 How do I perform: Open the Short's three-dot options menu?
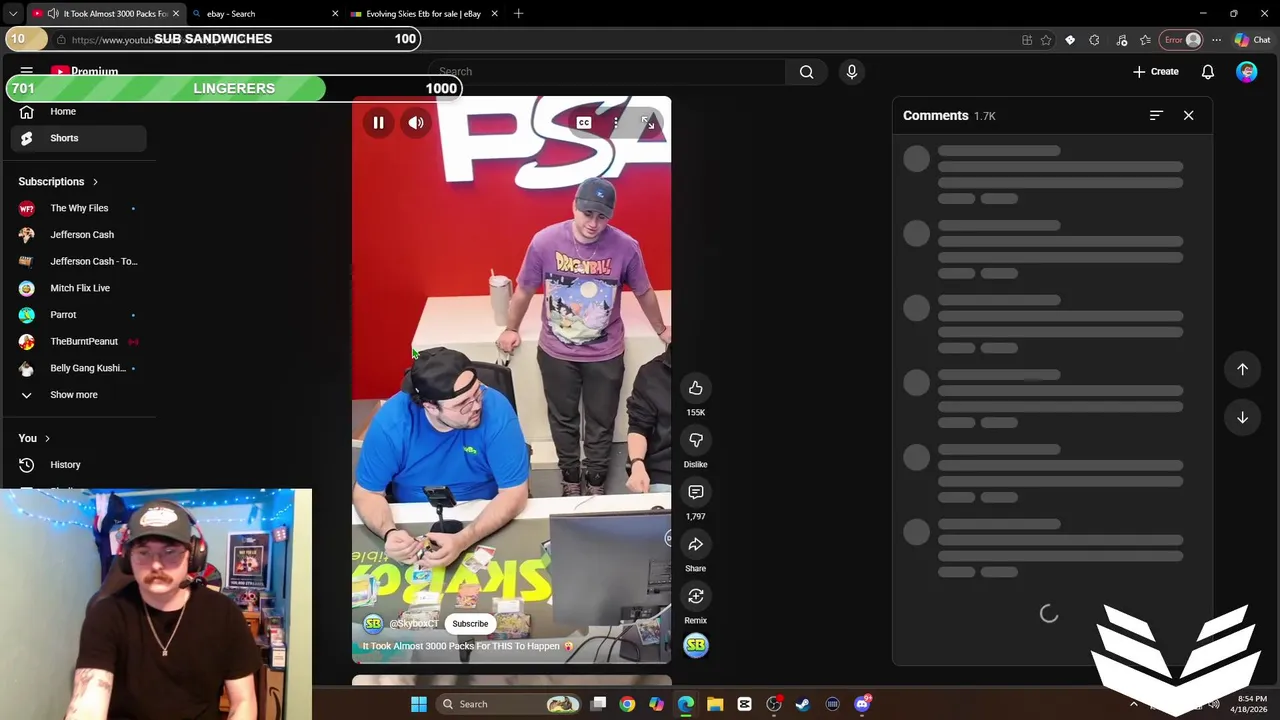pyautogui.click(x=616, y=123)
